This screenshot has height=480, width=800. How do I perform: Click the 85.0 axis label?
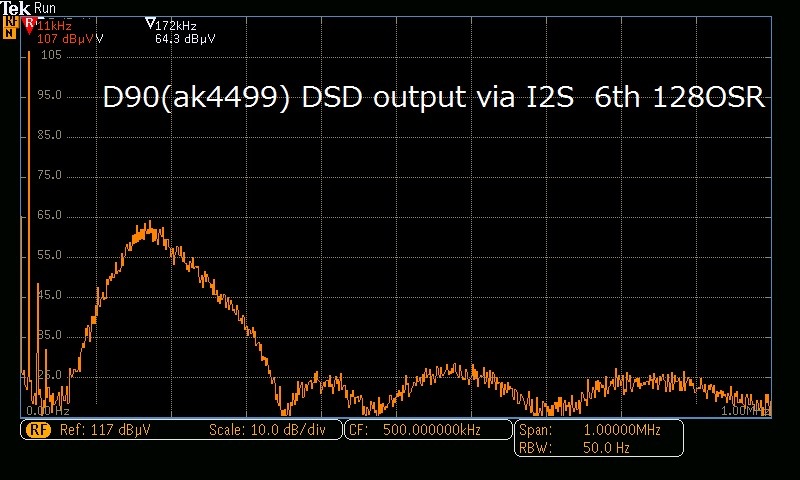[49, 135]
